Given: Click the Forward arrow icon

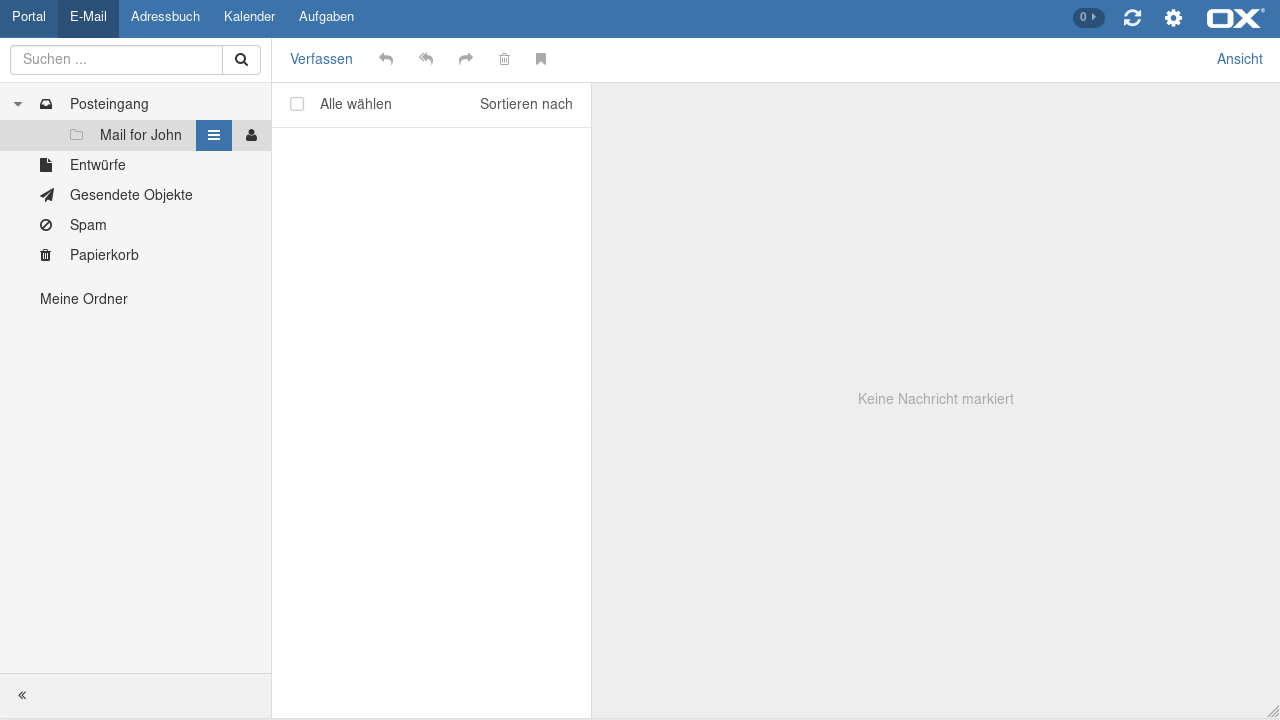Looking at the screenshot, I should point(466,60).
